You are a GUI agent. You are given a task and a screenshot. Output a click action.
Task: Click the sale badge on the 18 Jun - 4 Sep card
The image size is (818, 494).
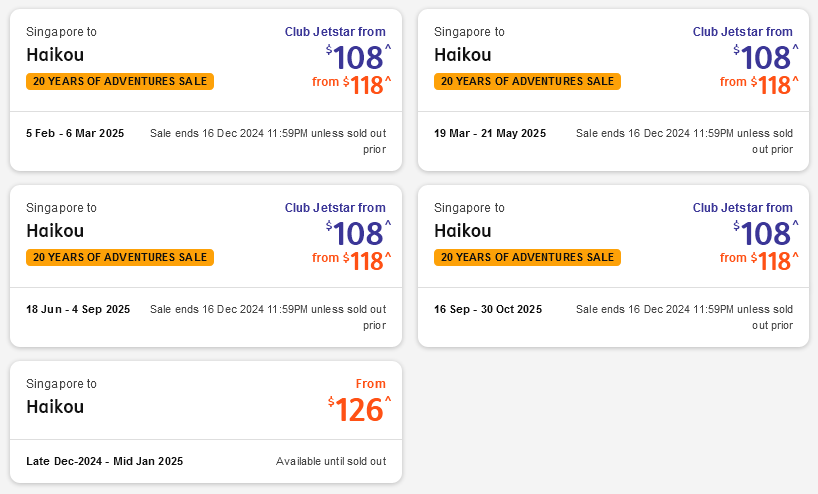tap(120, 257)
